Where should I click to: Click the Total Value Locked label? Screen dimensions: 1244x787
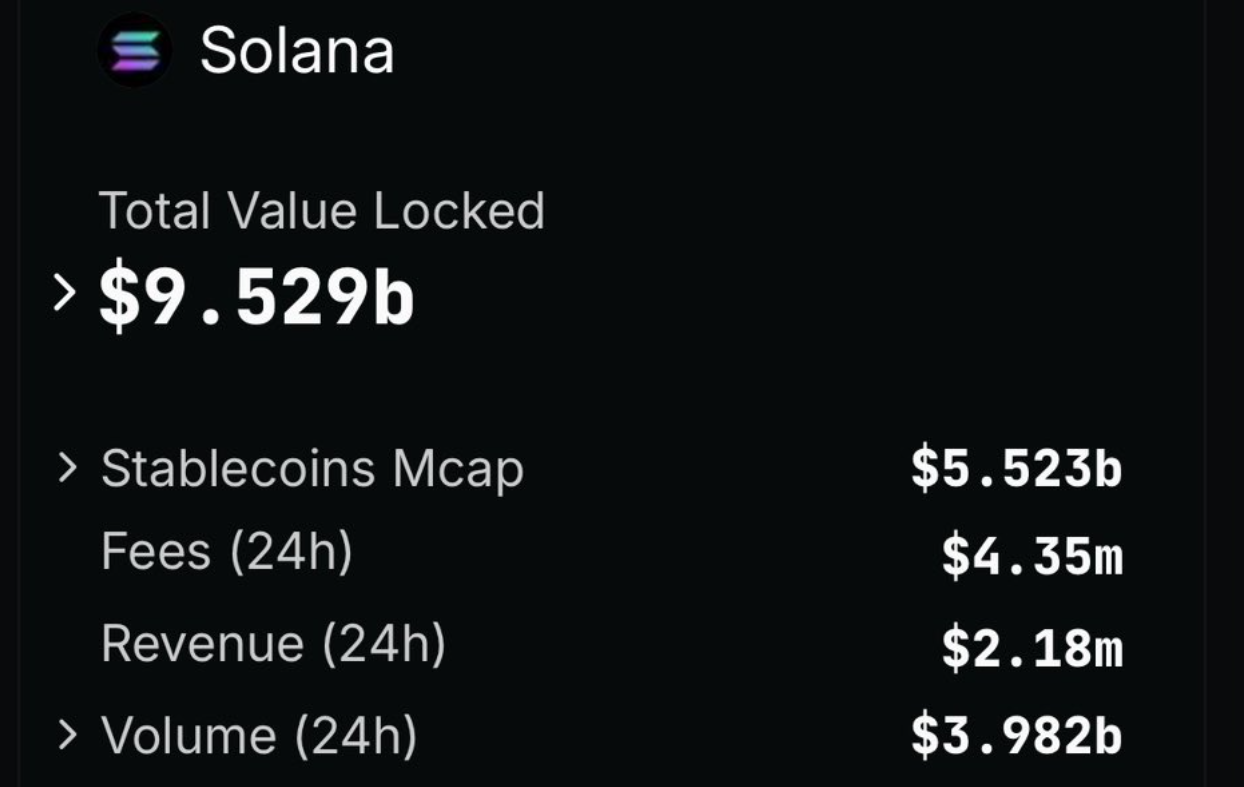pyautogui.click(x=322, y=211)
